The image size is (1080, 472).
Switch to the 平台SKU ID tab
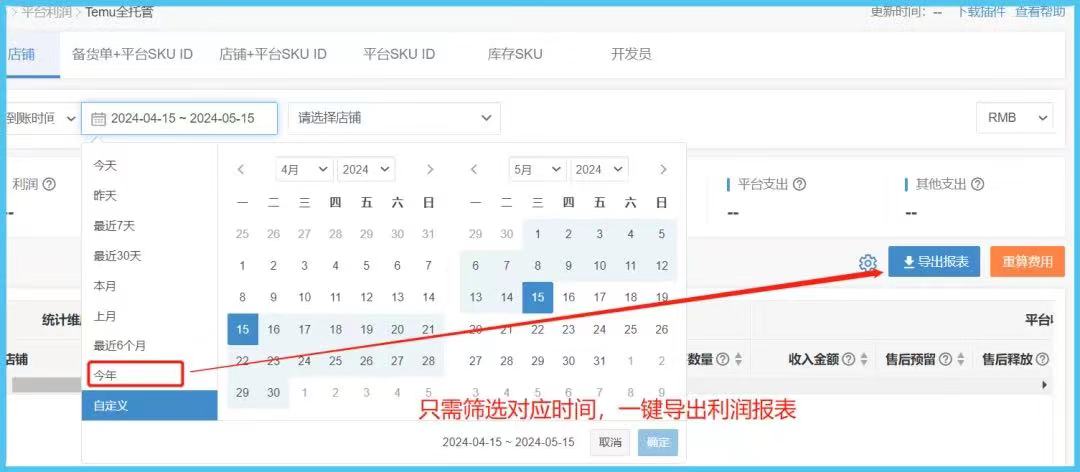tap(399, 54)
